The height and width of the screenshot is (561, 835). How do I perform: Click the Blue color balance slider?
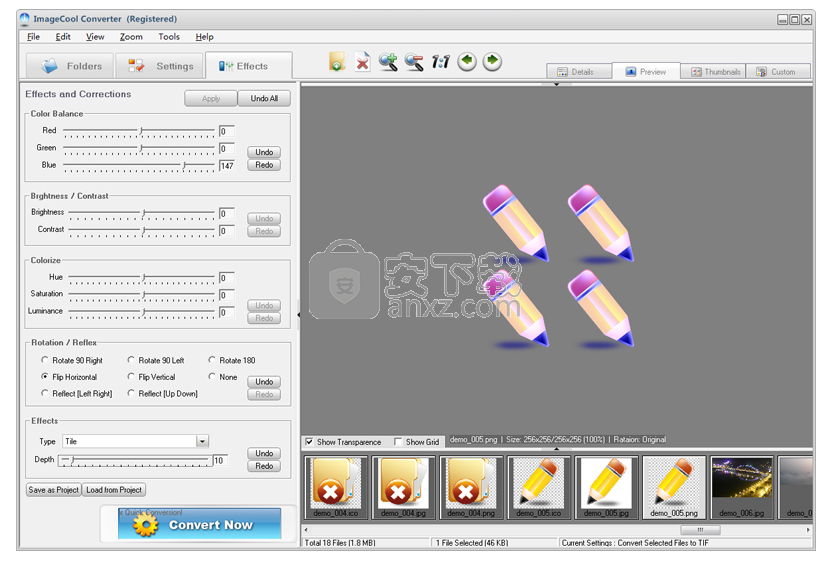tap(138, 166)
